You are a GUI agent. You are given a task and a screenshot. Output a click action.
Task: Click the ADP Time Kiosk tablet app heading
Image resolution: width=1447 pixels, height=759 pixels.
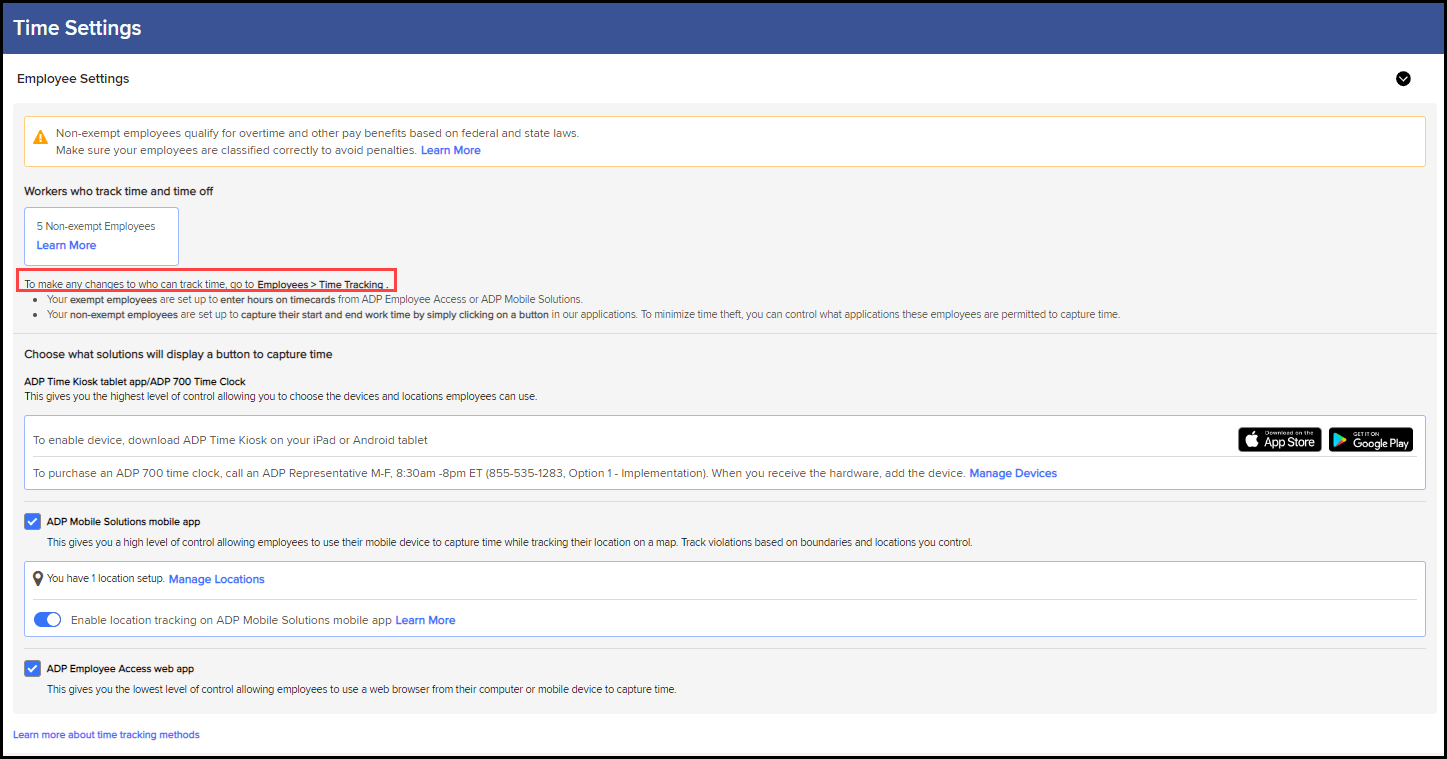[134, 382]
